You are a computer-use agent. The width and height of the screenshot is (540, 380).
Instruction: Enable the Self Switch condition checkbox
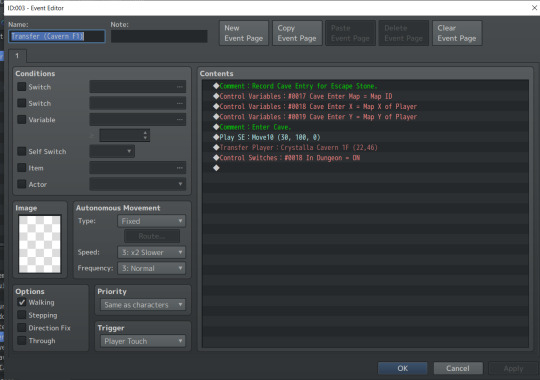coord(22,151)
